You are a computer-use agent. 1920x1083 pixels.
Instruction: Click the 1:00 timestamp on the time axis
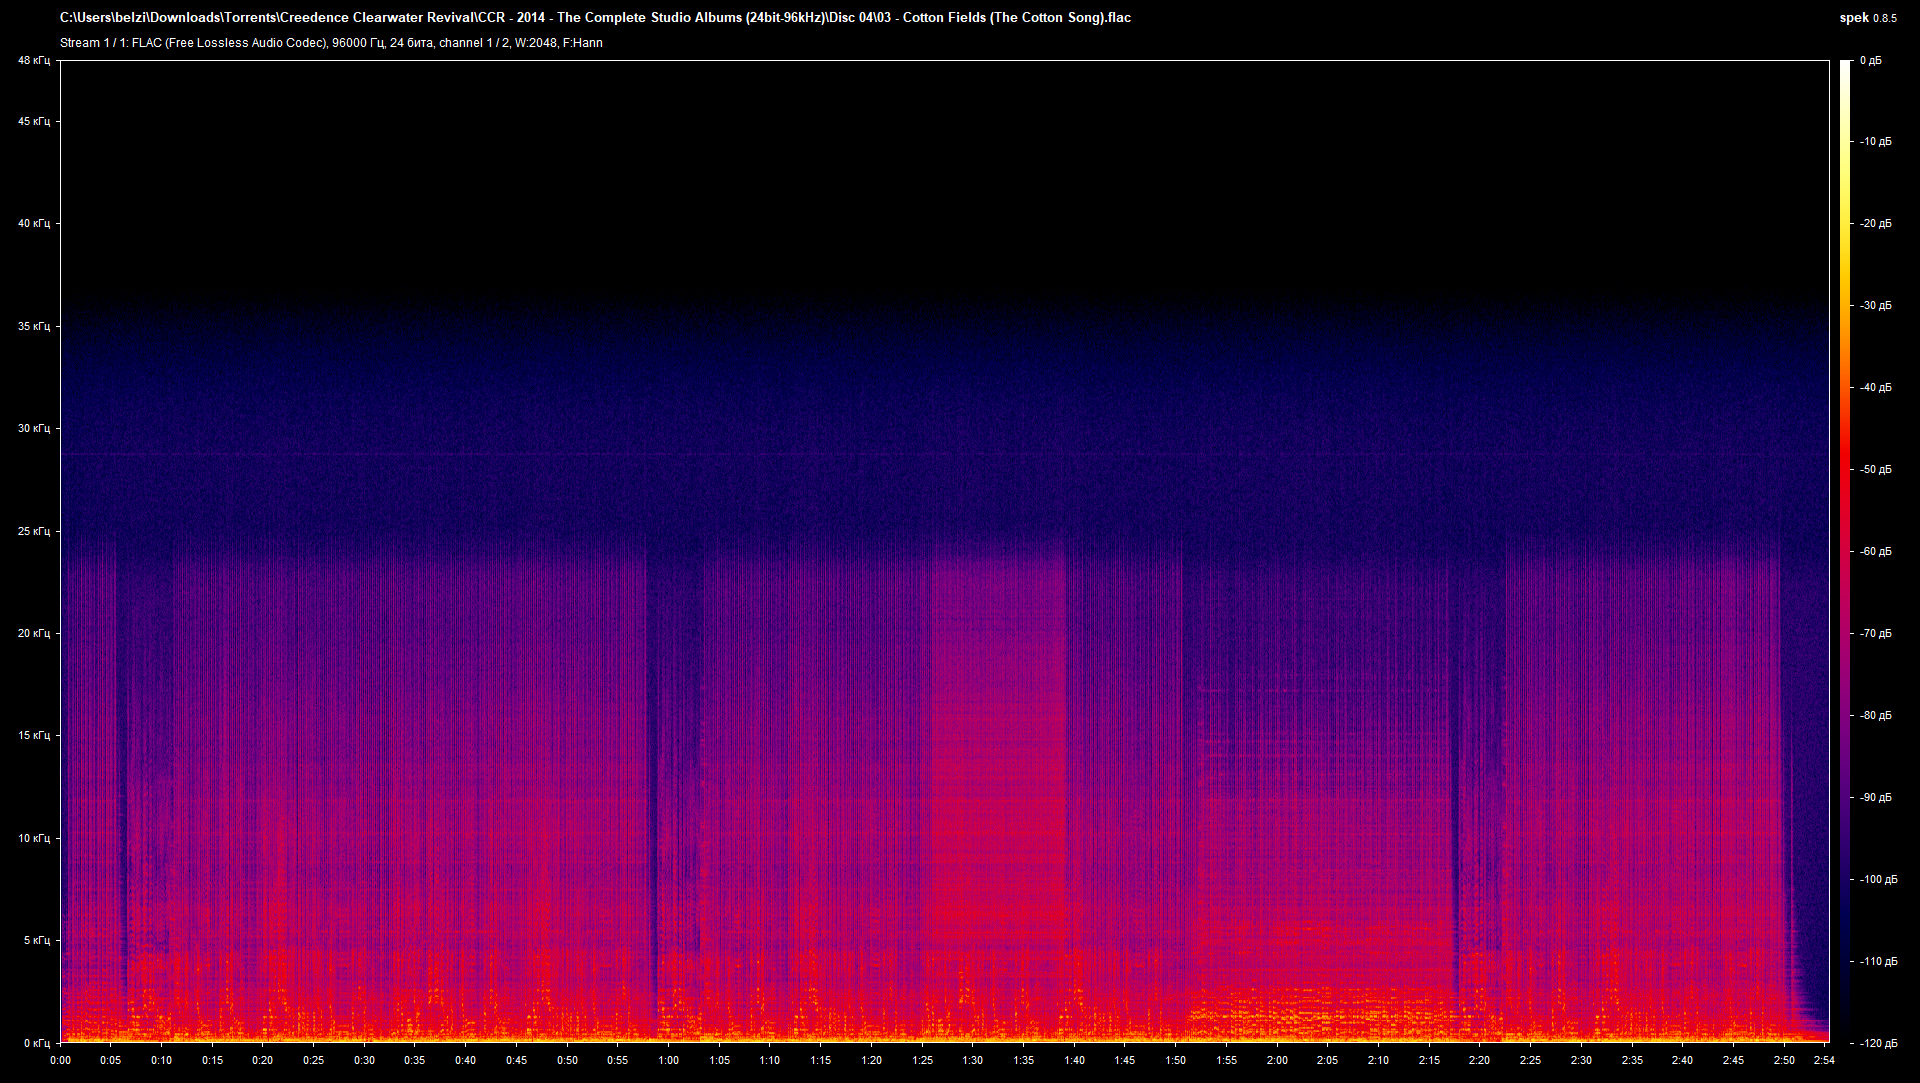pyautogui.click(x=669, y=1060)
